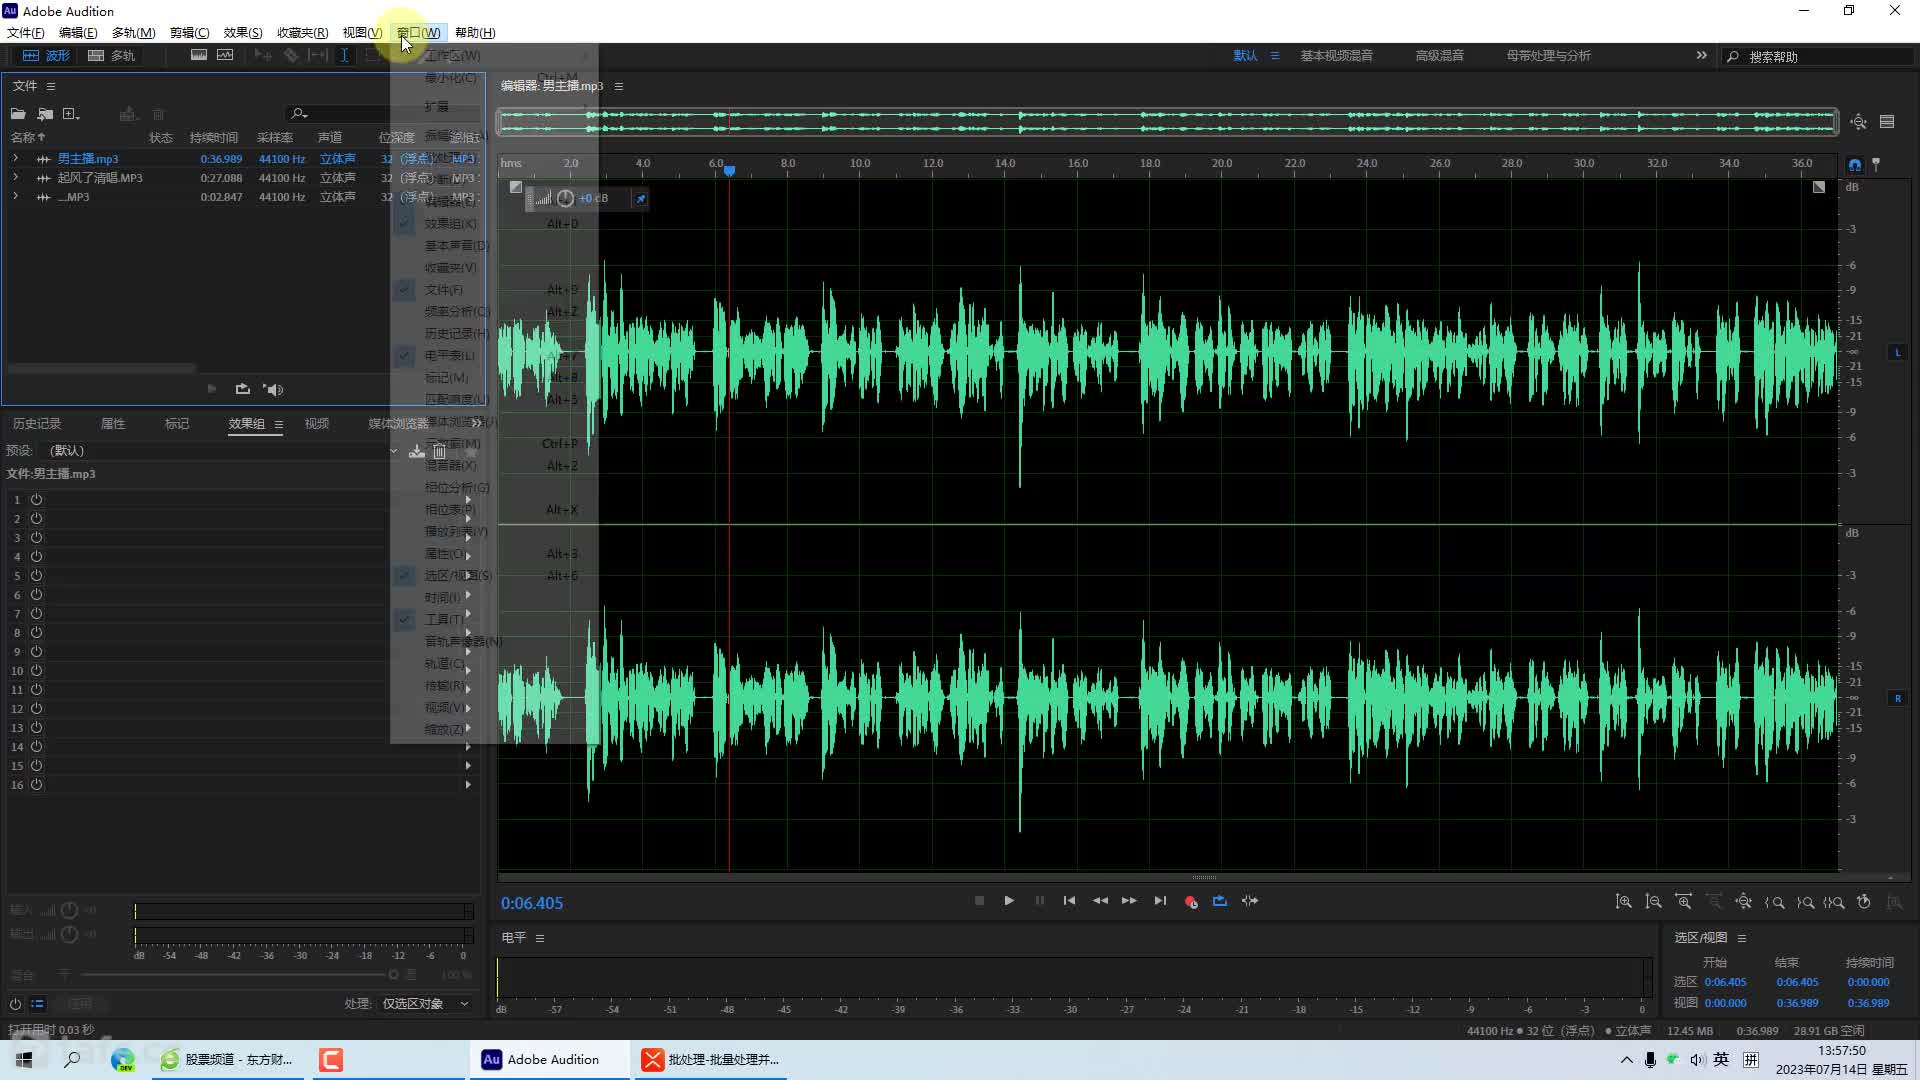Expand the 男主播.mp3 file entry
The height and width of the screenshot is (1080, 1920).
click(15, 159)
